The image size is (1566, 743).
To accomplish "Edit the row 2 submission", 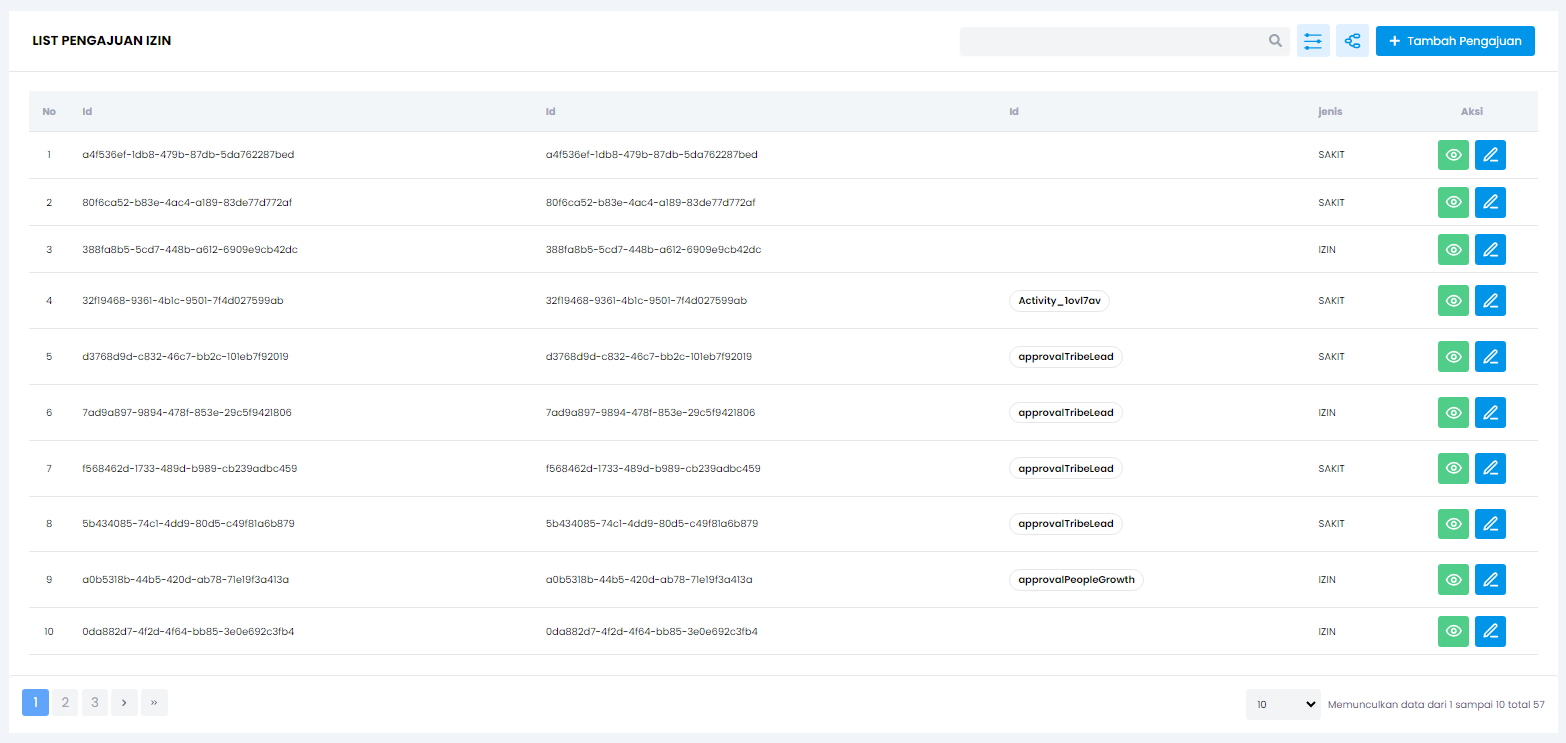I will [1490, 202].
